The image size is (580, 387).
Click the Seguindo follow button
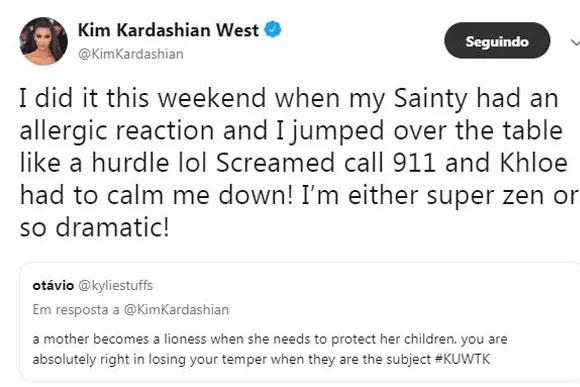coord(497,40)
